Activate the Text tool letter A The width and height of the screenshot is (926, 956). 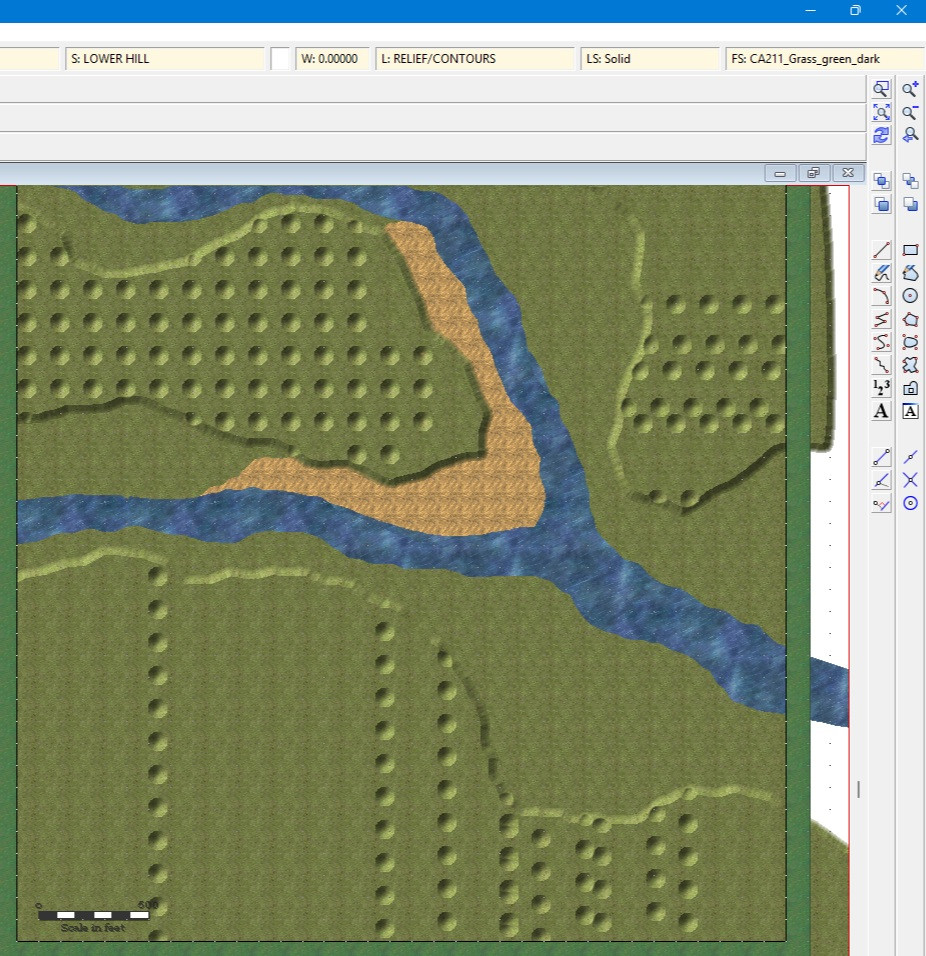pos(881,411)
